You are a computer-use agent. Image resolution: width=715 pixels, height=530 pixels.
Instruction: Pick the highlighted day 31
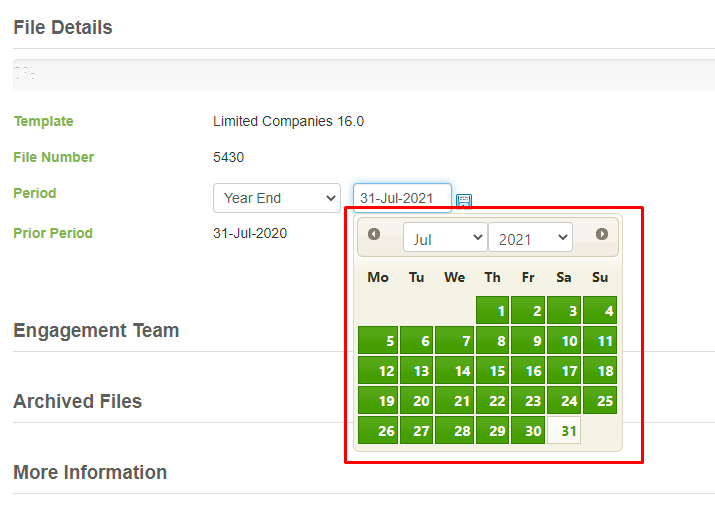pyautogui.click(x=564, y=430)
